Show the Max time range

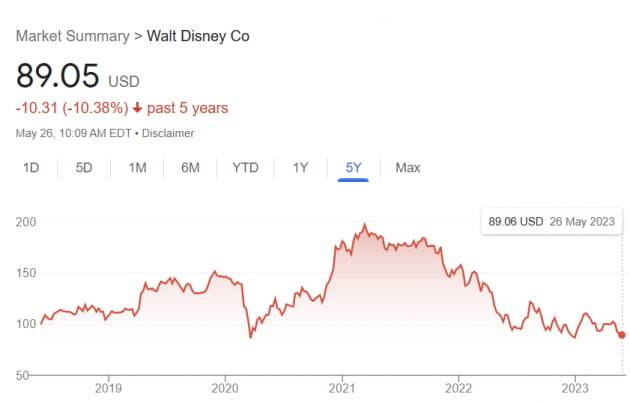click(x=407, y=168)
